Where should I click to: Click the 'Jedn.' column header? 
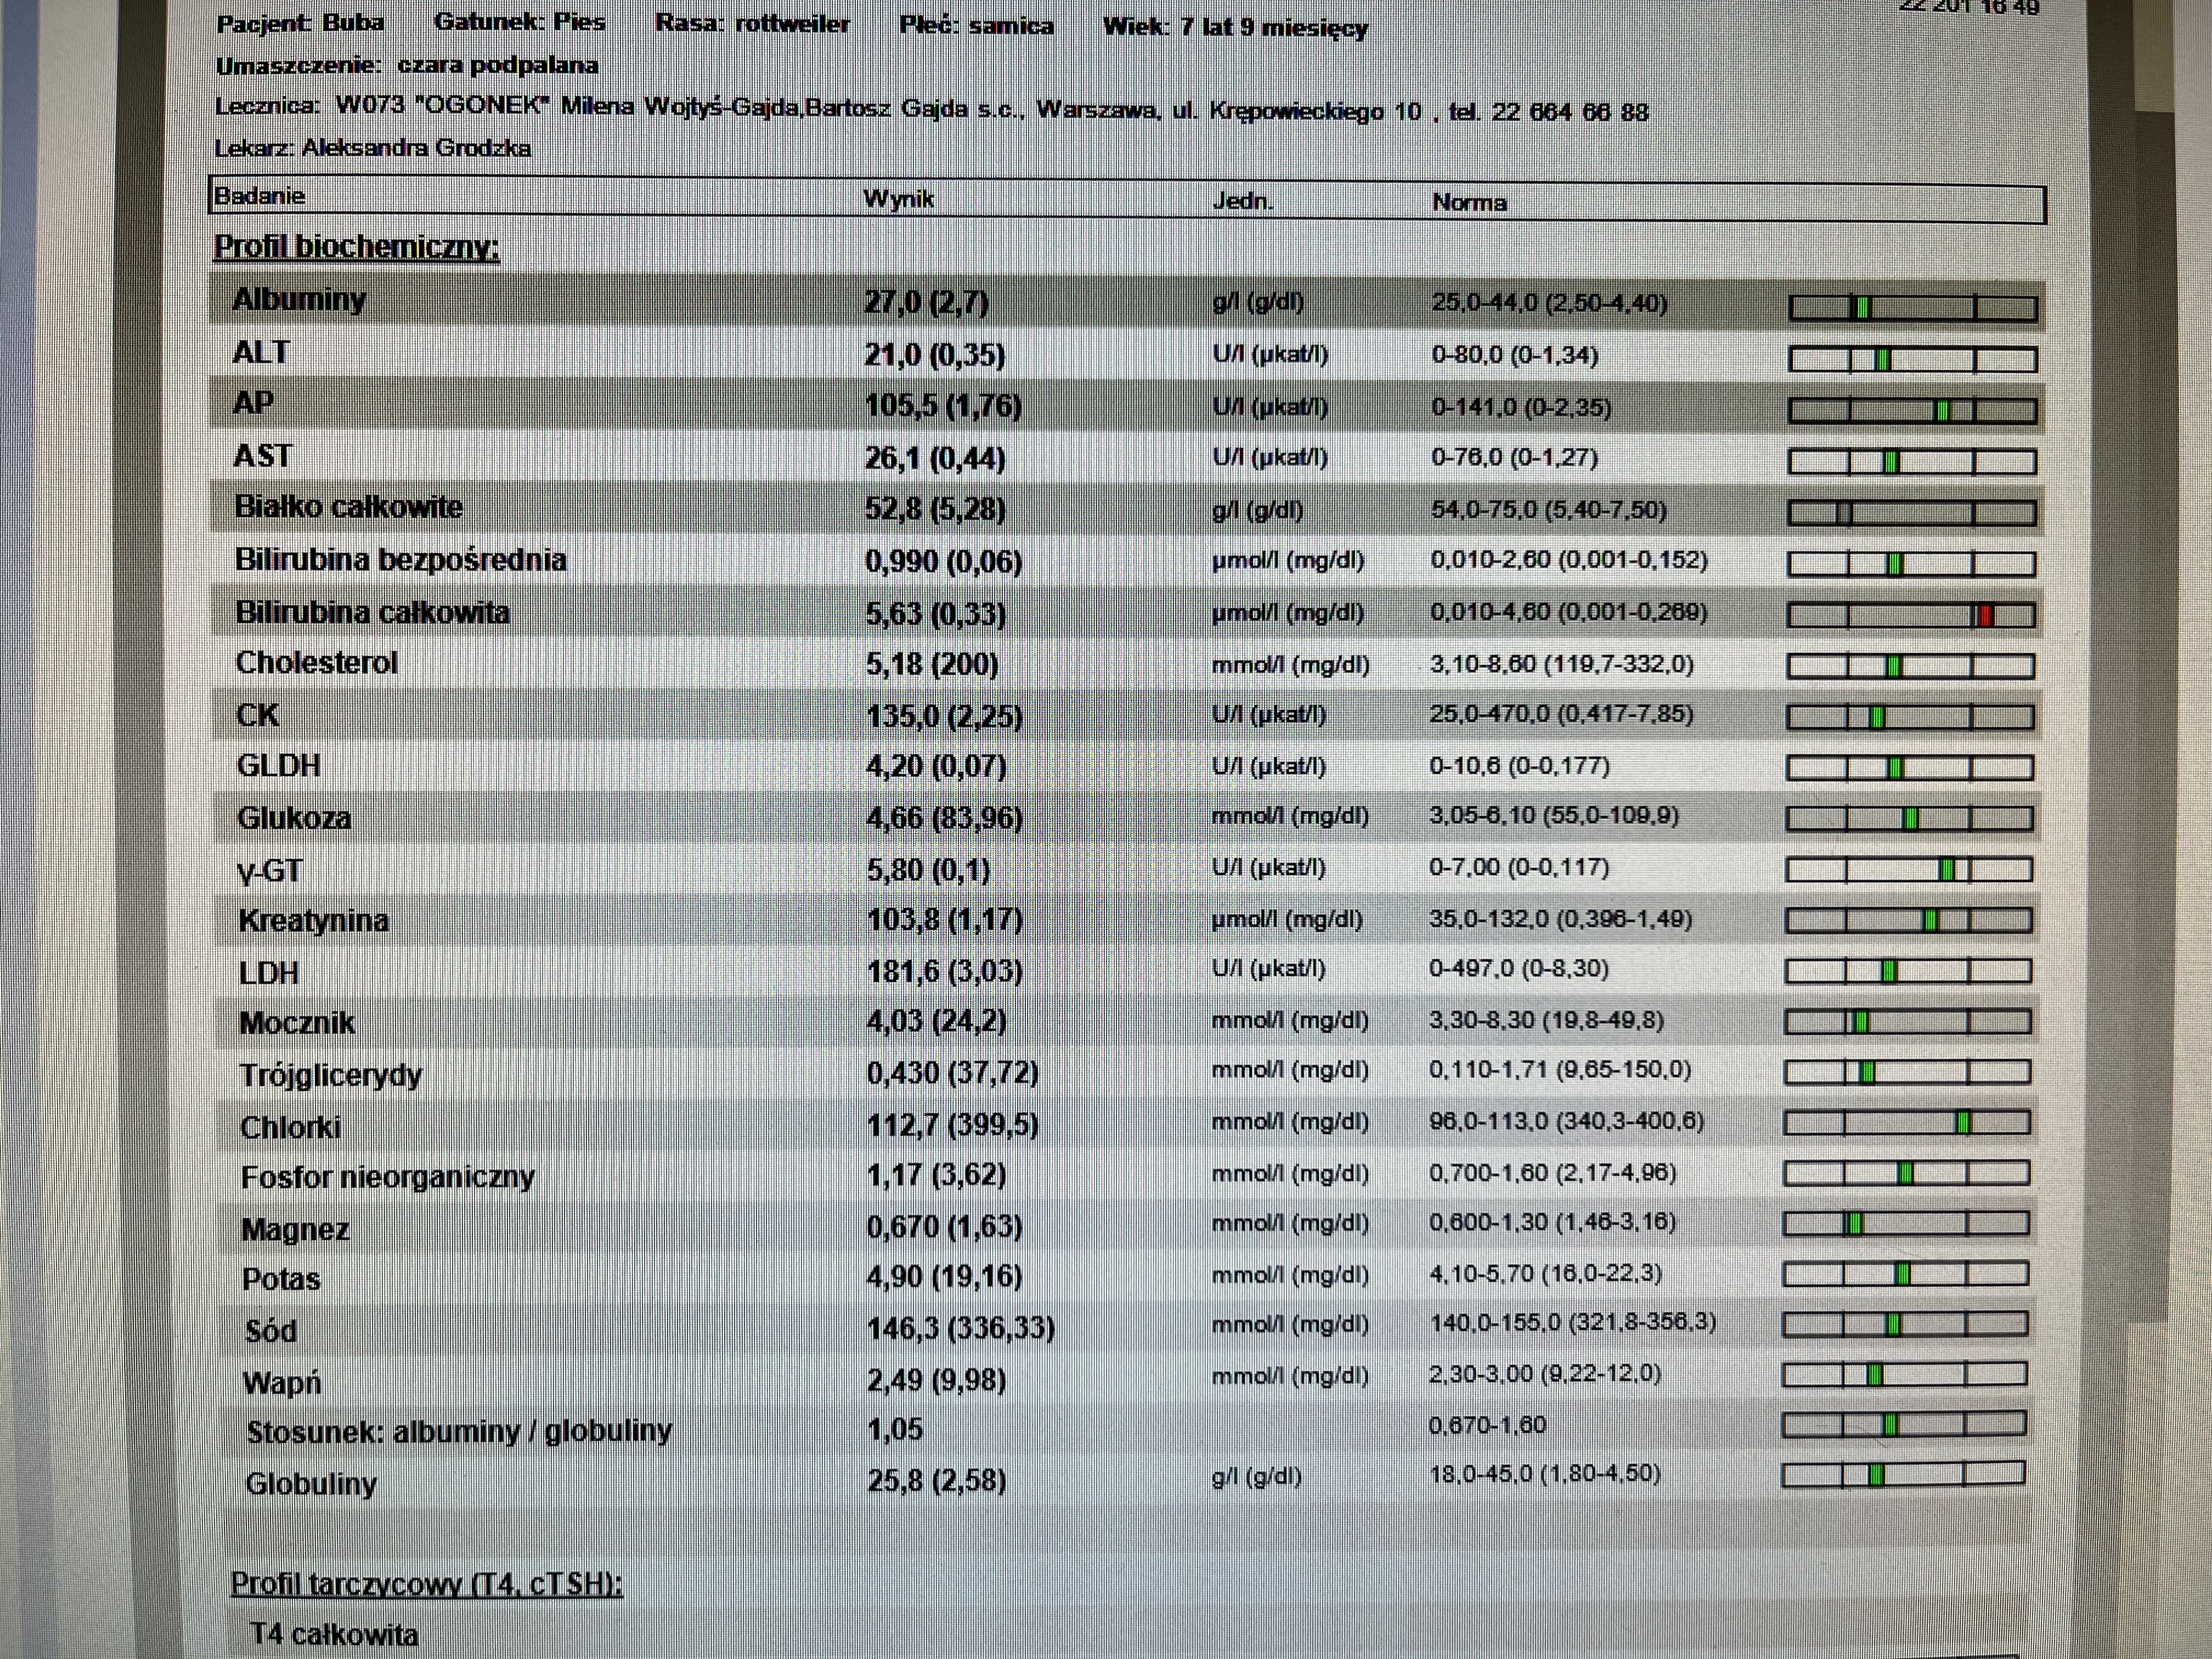coord(1243,201)
